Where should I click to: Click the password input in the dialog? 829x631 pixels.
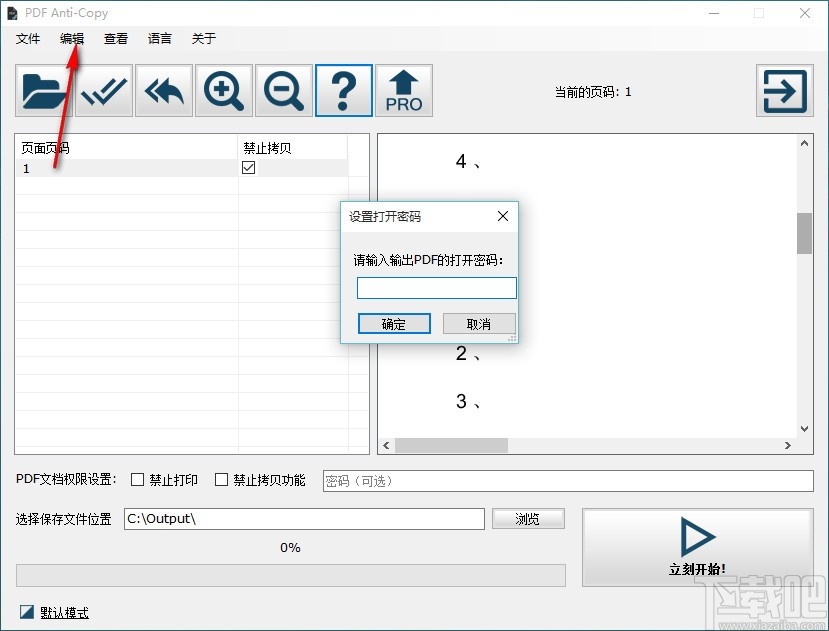[x=436, y=287]
